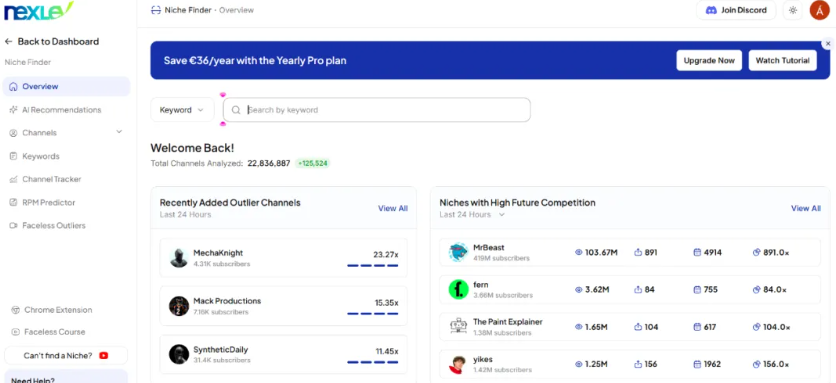Click the Mack Productions channel avatar
836x383 pixels.
point(179,306)
